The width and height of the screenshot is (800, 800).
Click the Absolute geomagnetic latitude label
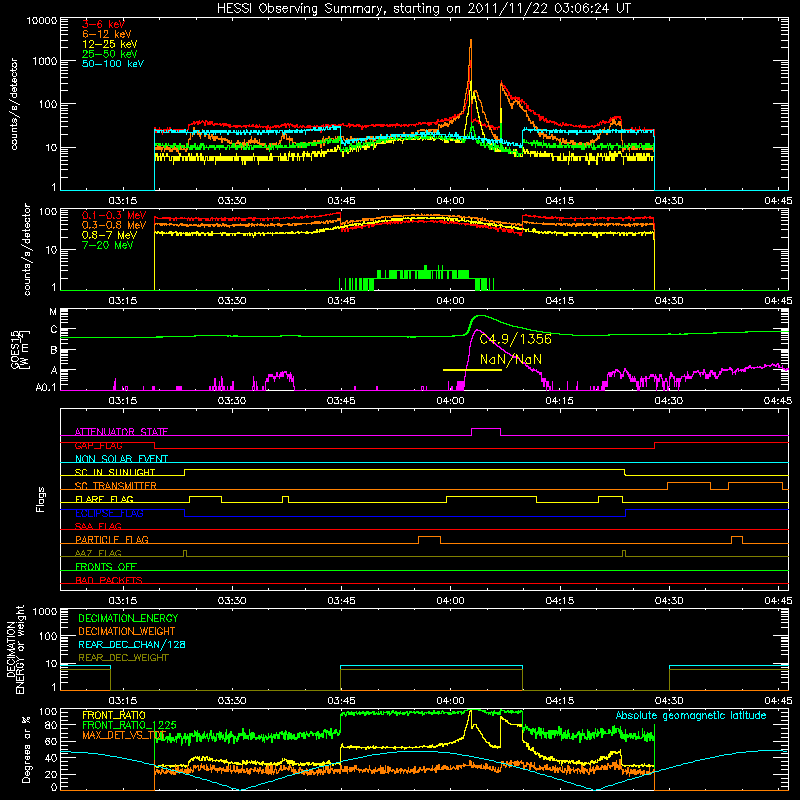(691, 716)
